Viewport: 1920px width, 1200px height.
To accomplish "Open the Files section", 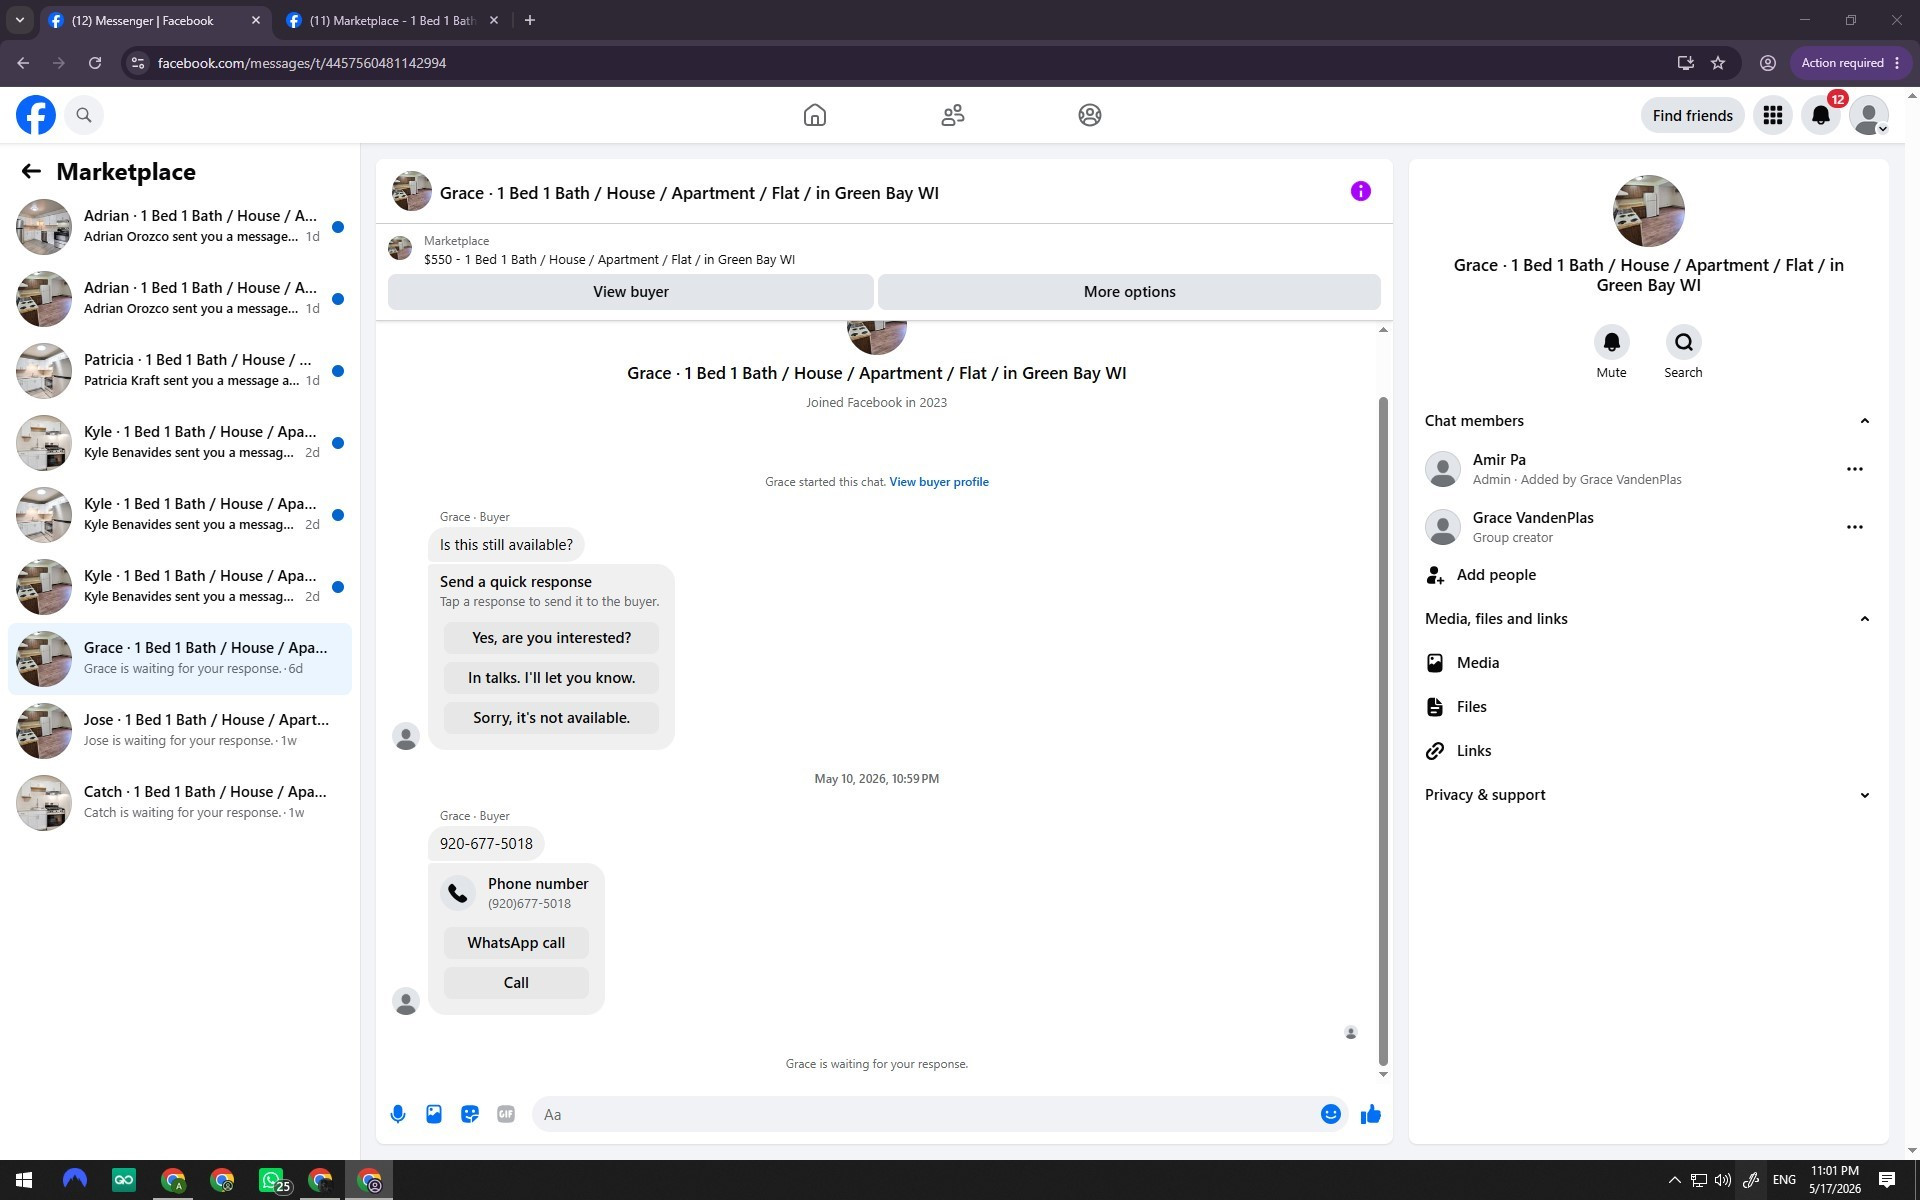I will [1647, 707].
